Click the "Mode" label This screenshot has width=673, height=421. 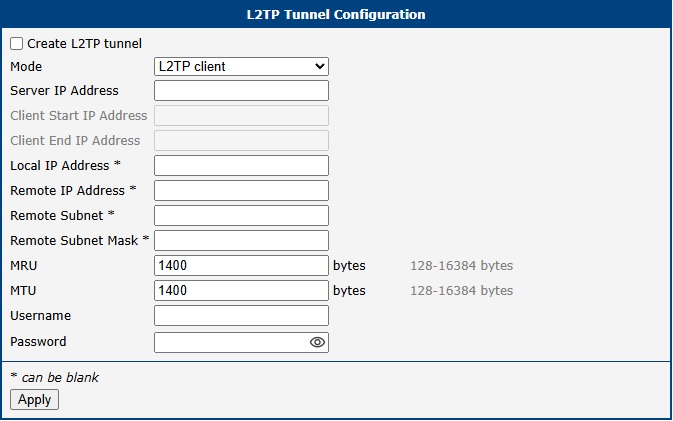pos(26,67)
